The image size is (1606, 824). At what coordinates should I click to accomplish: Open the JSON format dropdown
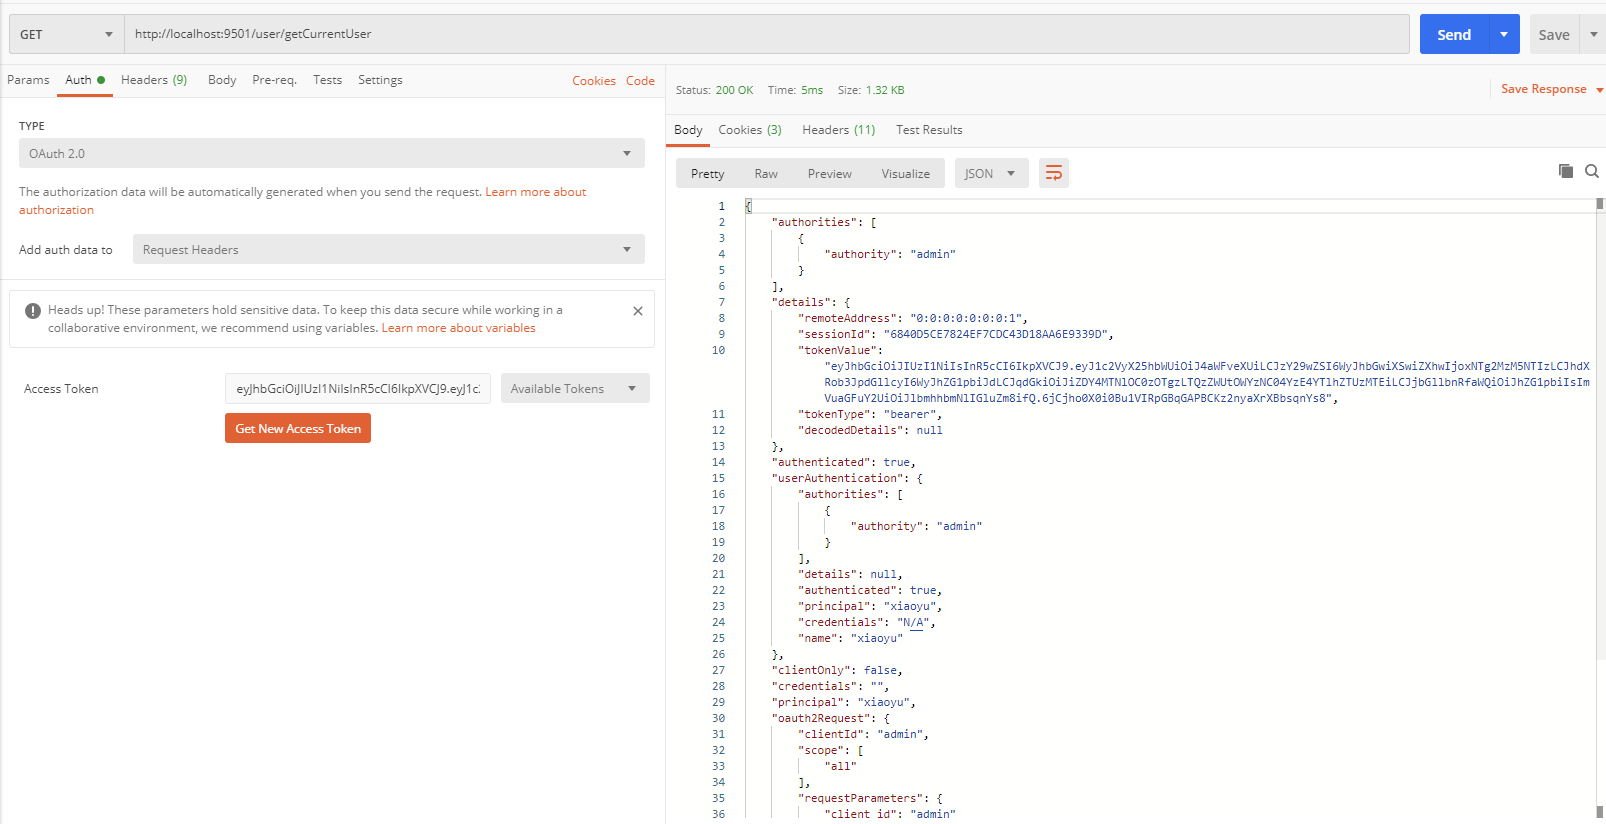coord(990,173)
